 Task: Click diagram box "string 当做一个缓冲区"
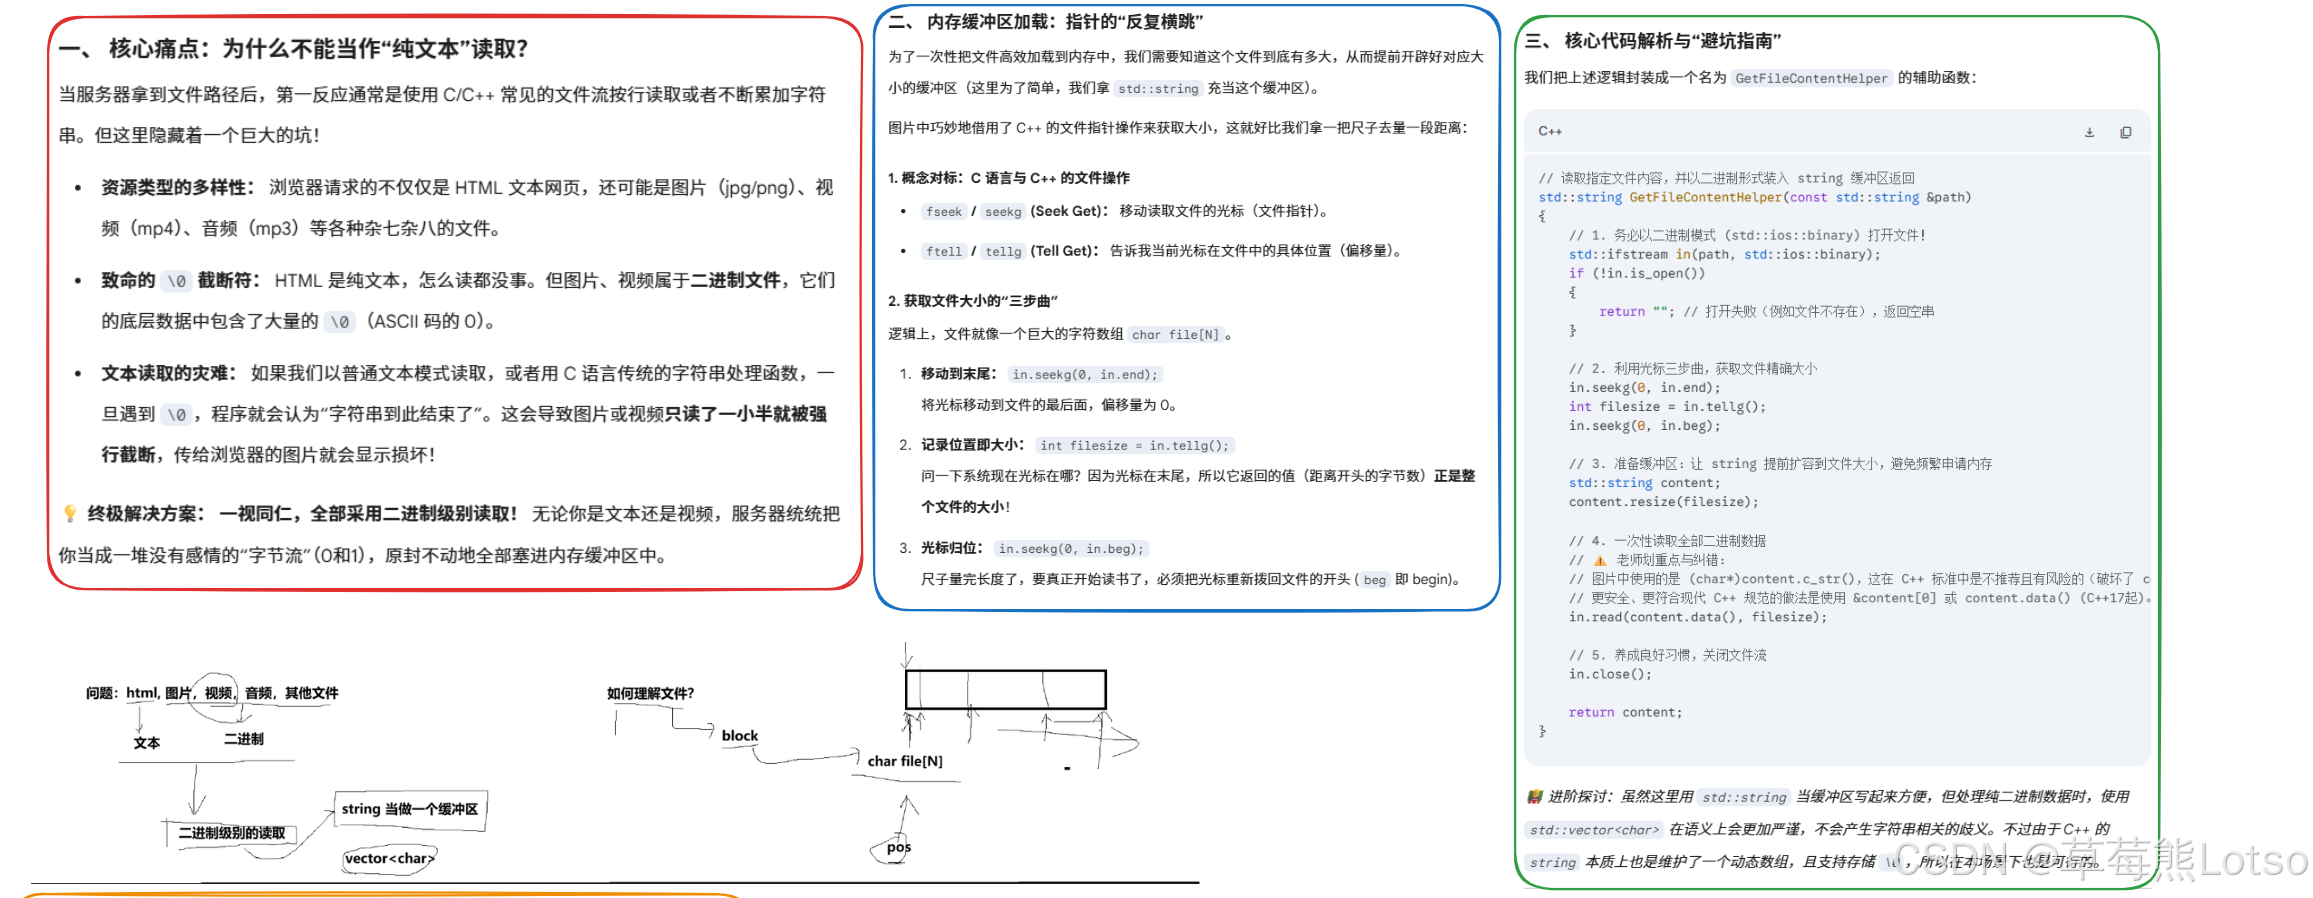410,809
